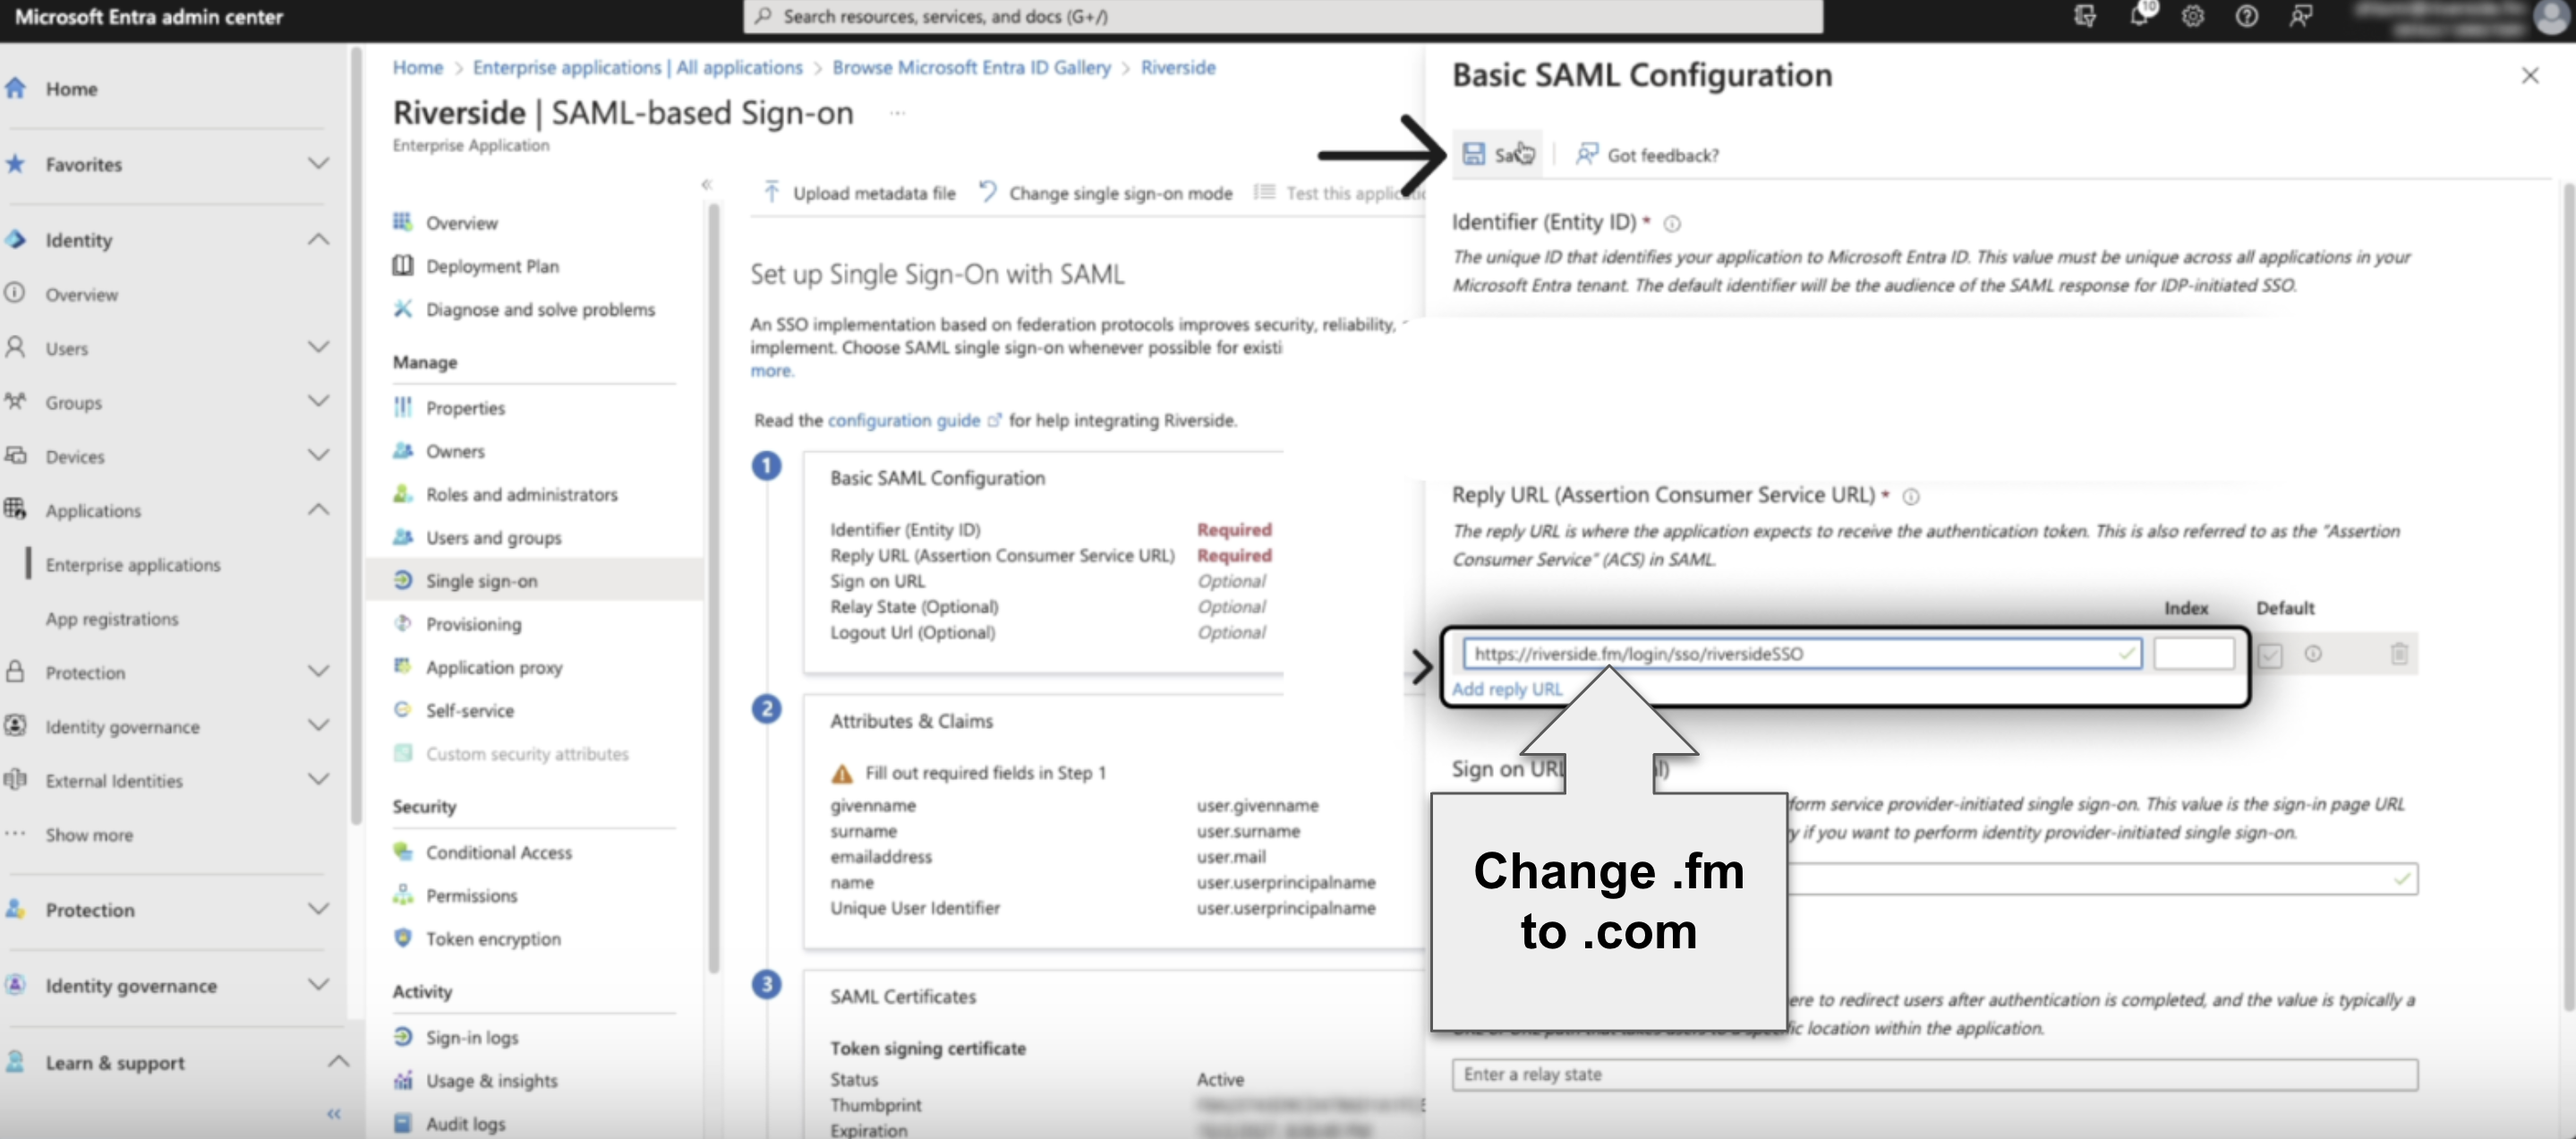
Task: Close the Basic SAML Configuration panel
Action: click(2529, 76)
